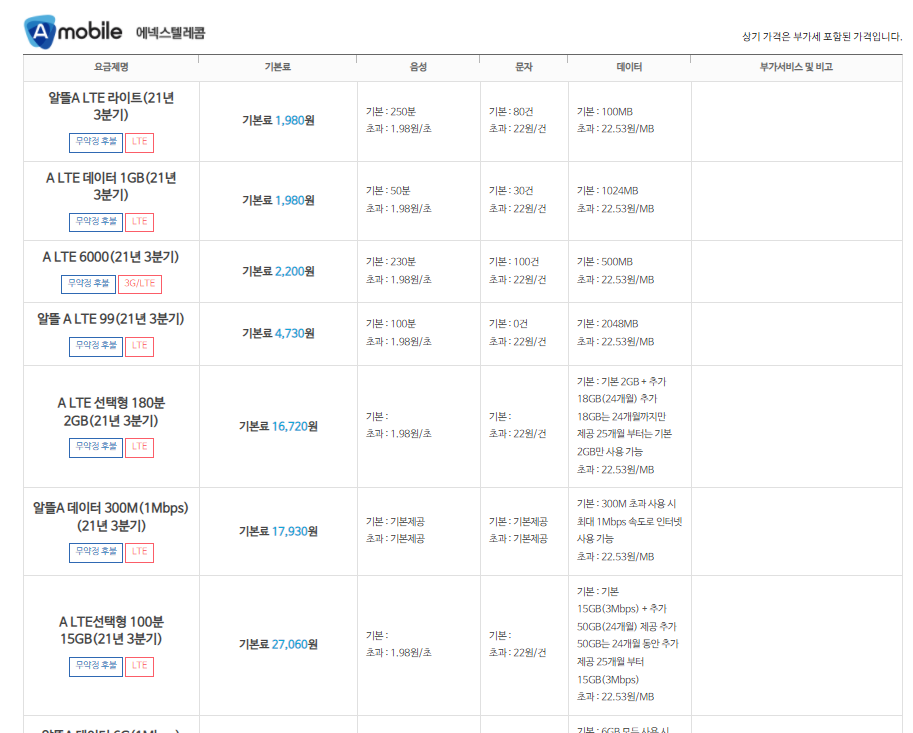
Task: Click the 기본 : 30건 text message value
Action: (511, 191)
